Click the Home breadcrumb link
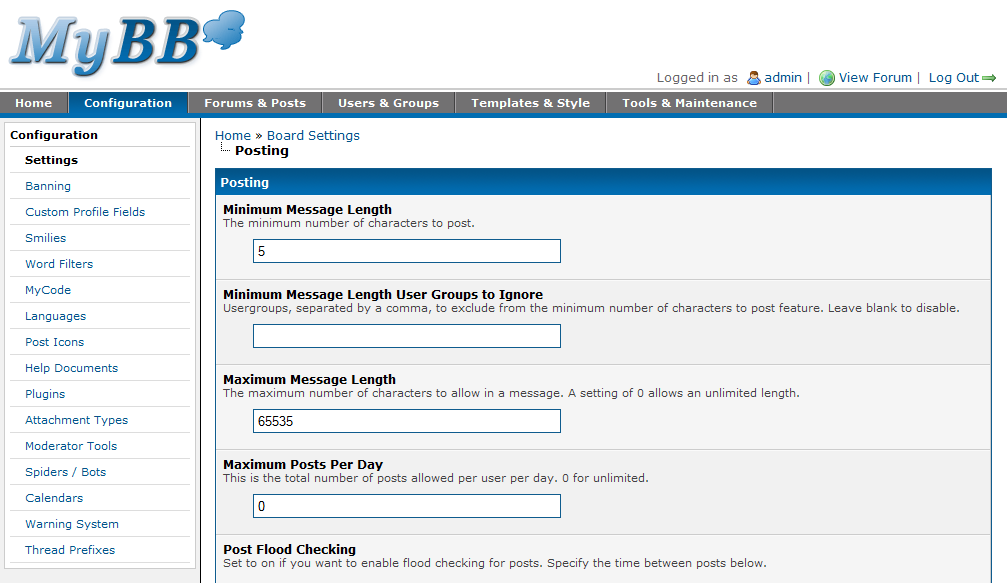This screenshot has width=1007, height=583. click(x=232, y=136)
